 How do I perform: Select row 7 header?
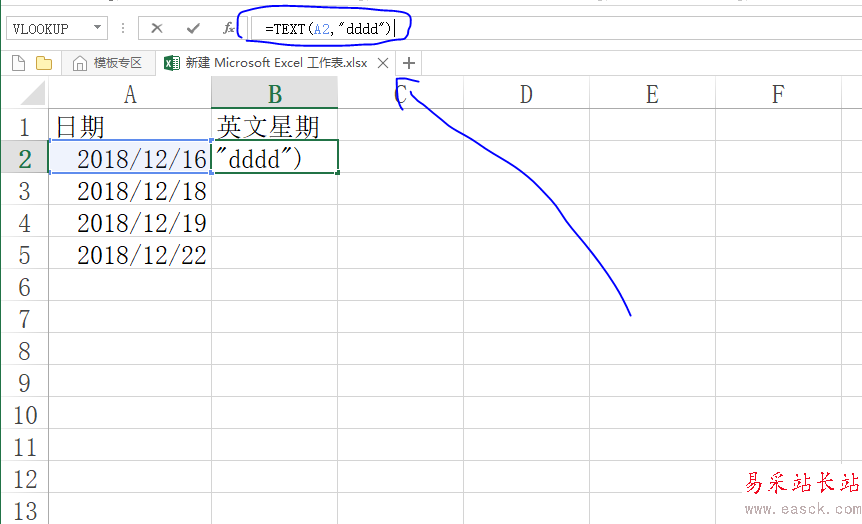tap(24, 318)
